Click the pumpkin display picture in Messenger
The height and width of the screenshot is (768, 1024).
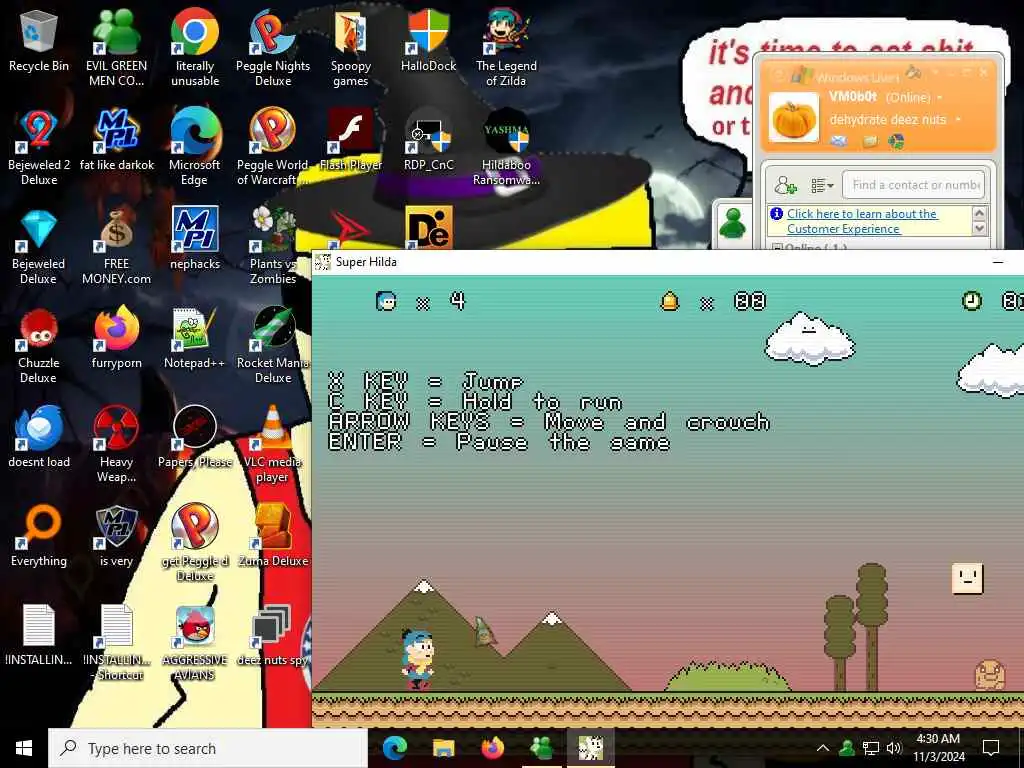[793, 118]
